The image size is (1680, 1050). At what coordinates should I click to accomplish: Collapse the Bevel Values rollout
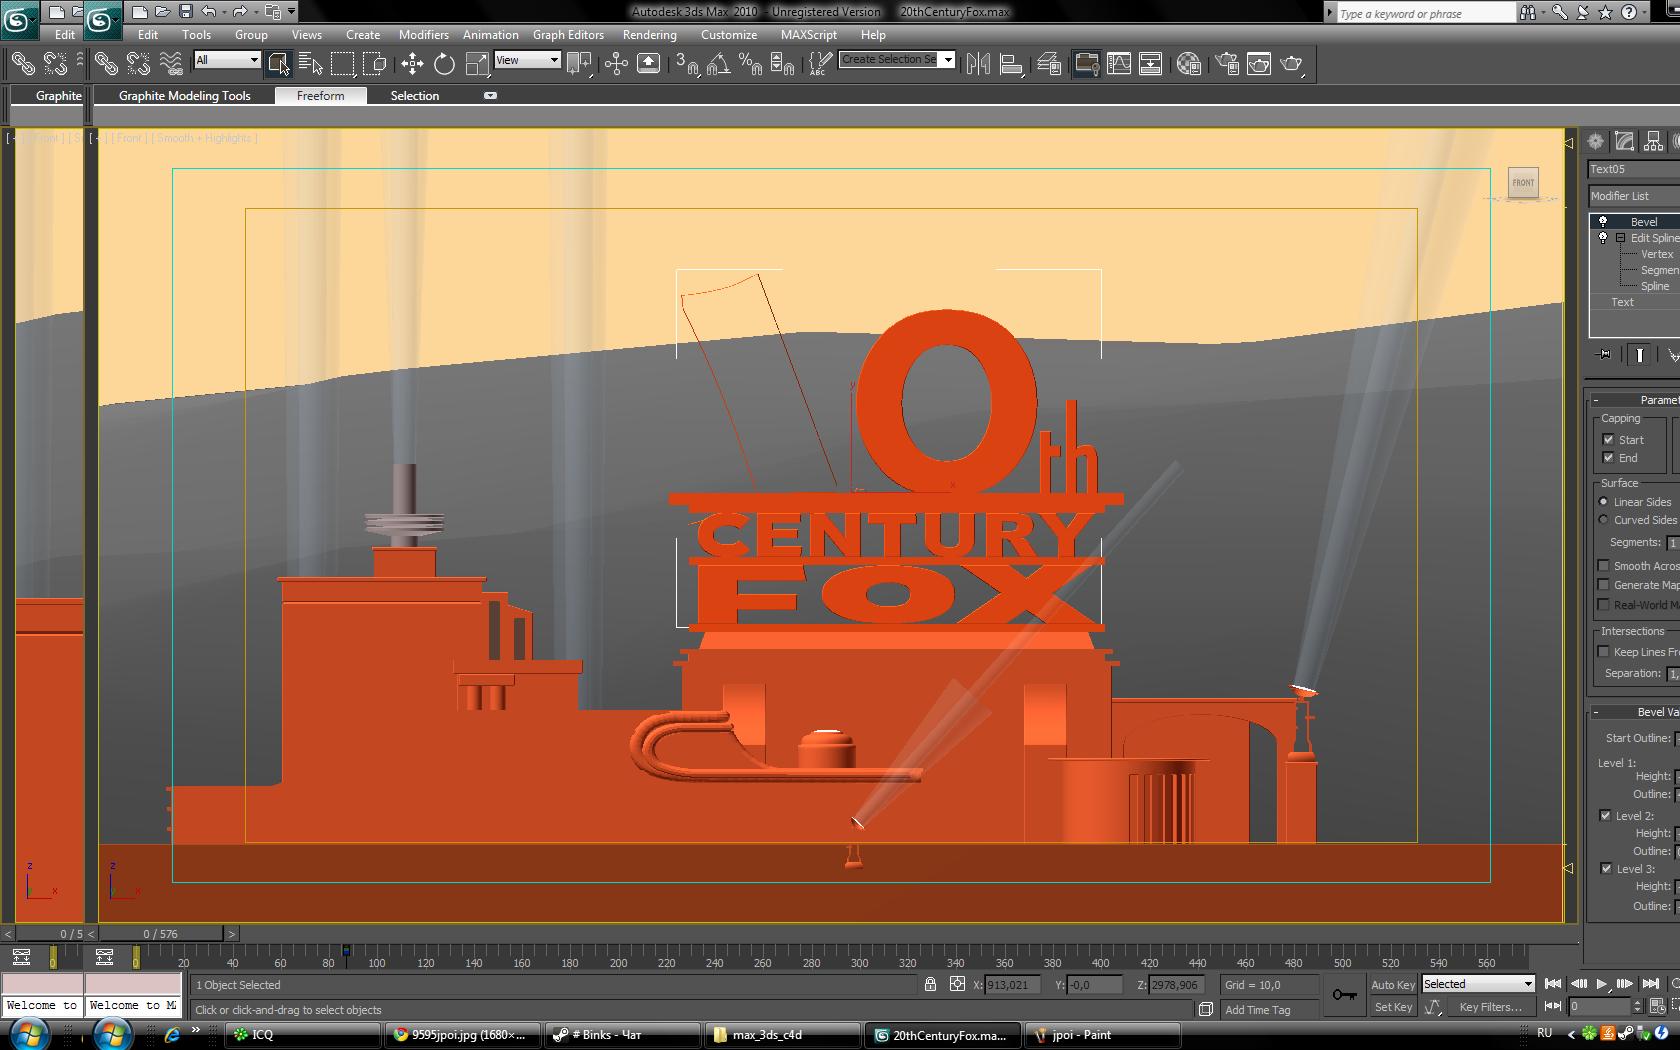pos(1637,712)
